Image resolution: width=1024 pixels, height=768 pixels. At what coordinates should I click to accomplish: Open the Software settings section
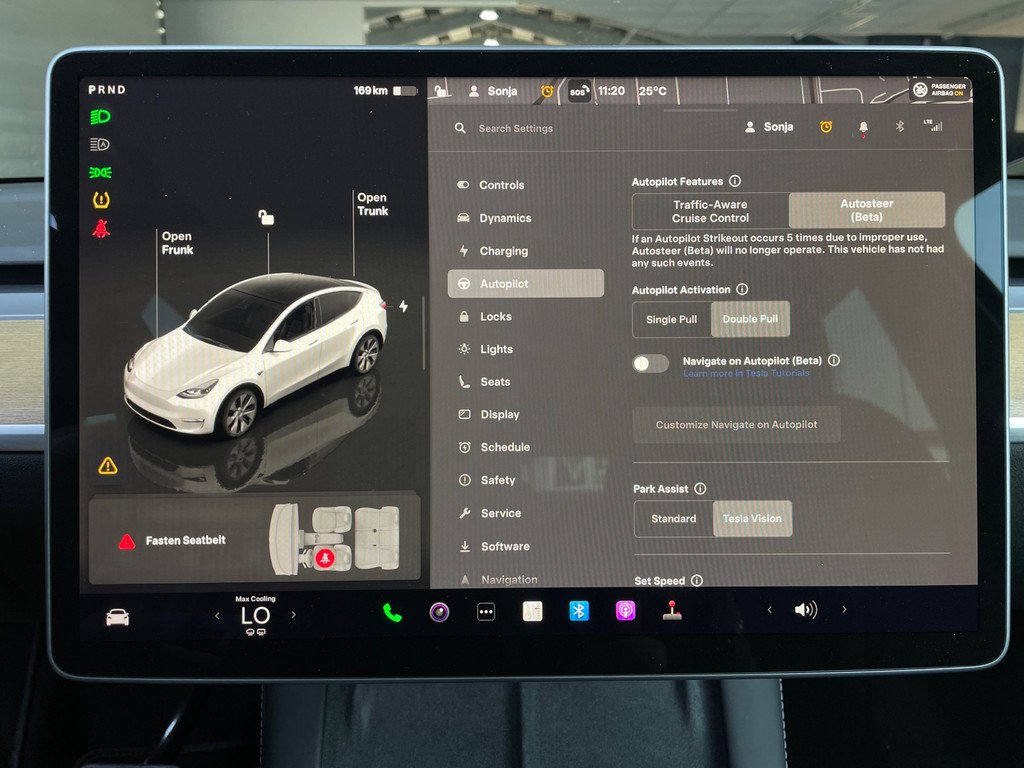(x=525, y=546)
